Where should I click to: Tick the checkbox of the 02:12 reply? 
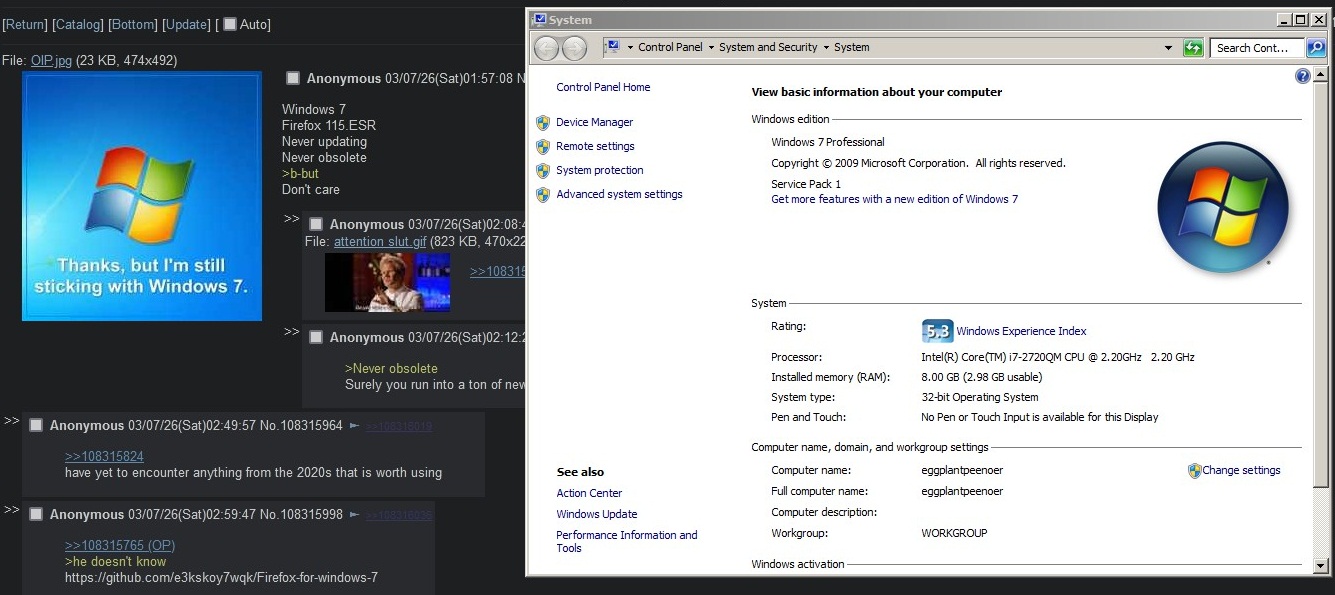point(316,337)
